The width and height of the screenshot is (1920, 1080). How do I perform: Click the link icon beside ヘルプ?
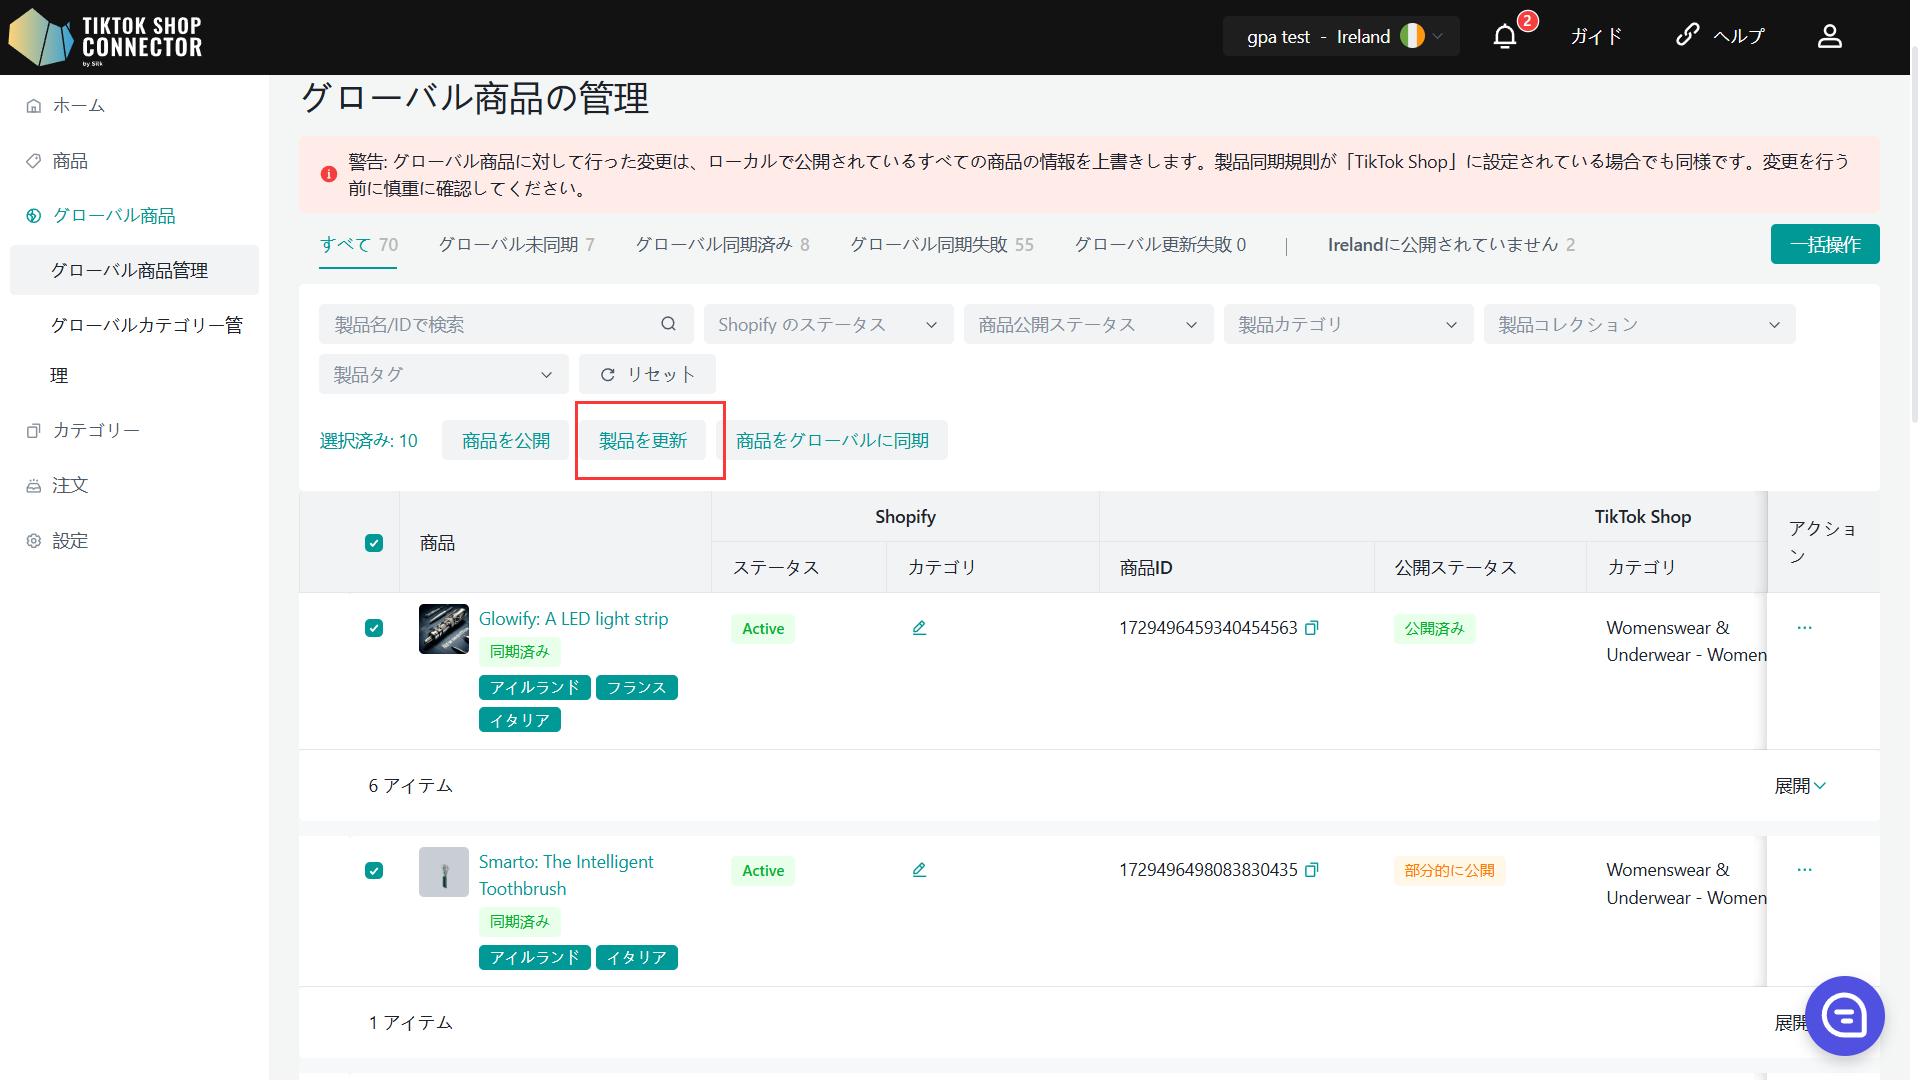(1688, 35)
